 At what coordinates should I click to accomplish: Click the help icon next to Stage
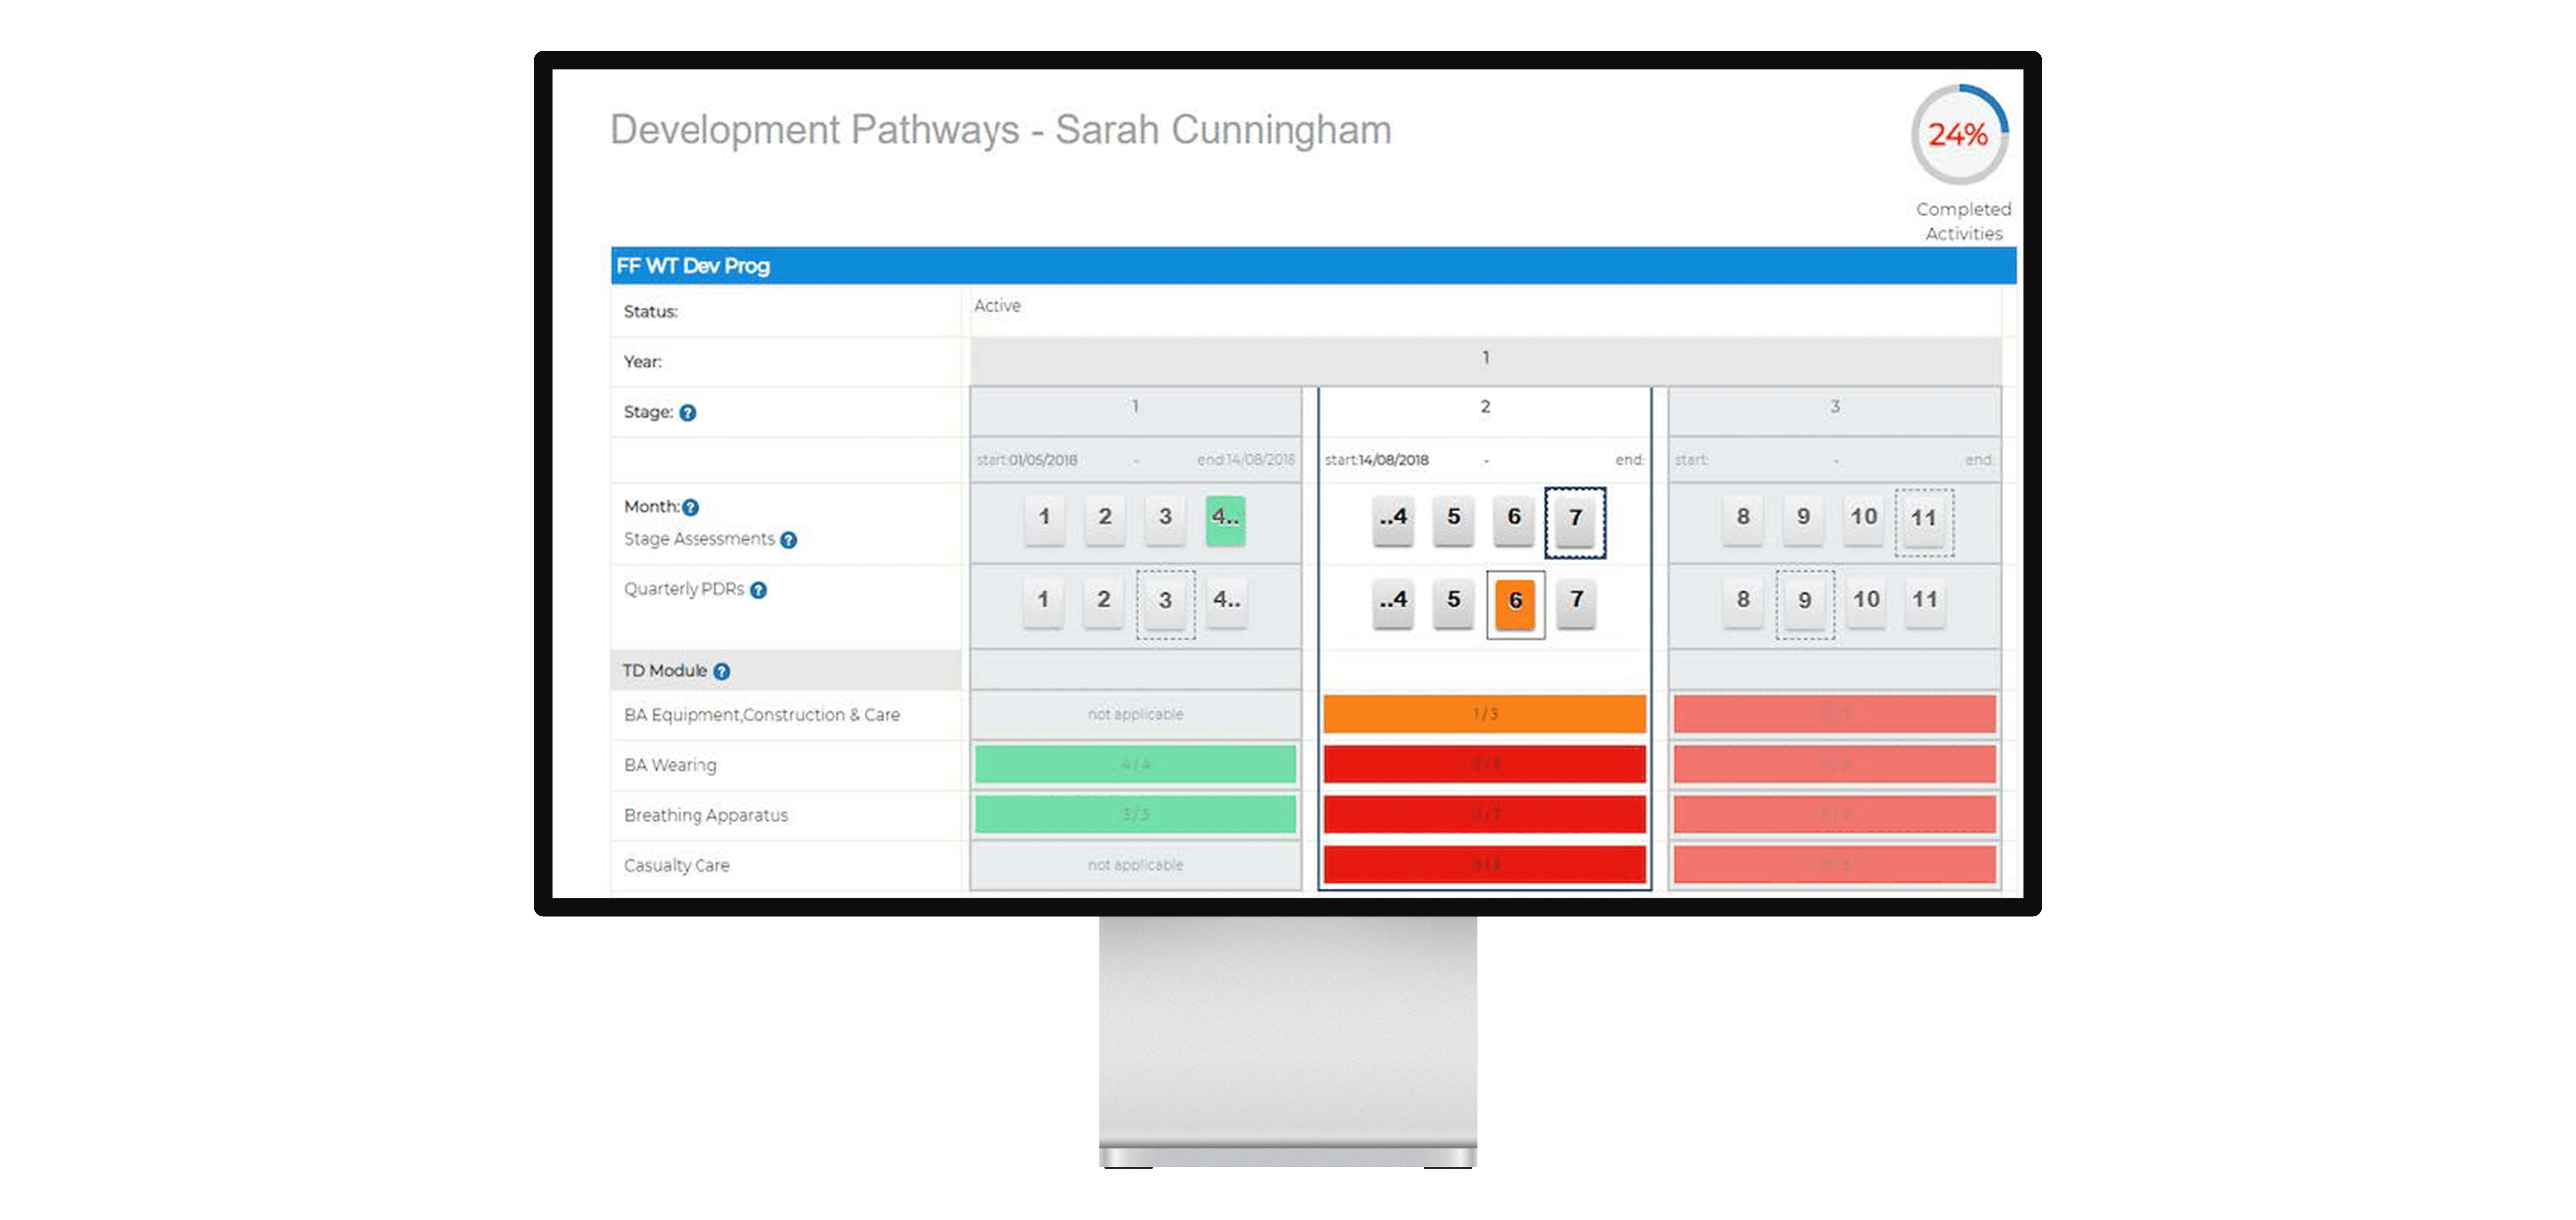688,413
